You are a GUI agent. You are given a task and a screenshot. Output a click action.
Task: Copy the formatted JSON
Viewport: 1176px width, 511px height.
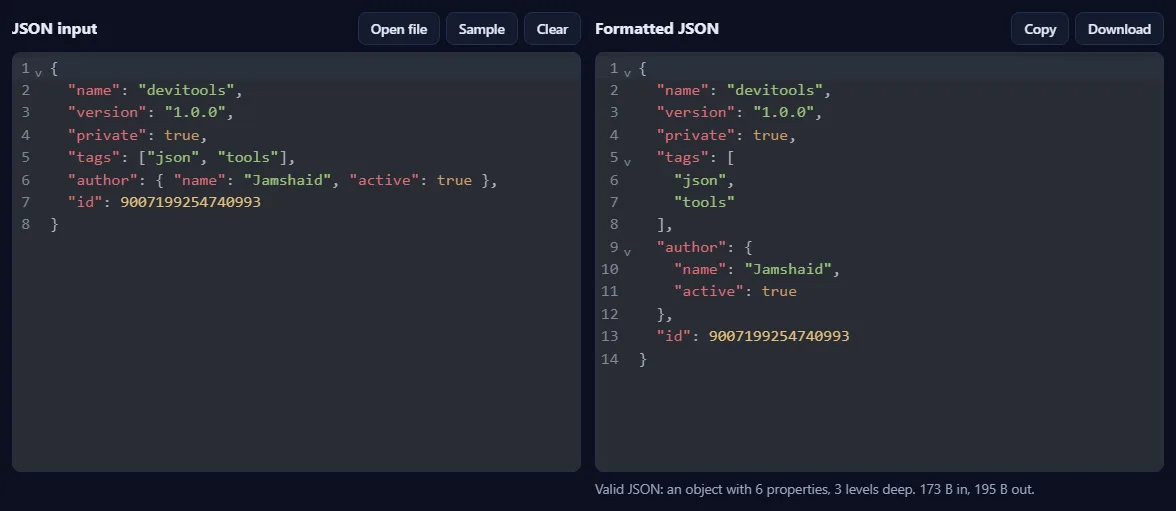click(x=1040, y=29)
